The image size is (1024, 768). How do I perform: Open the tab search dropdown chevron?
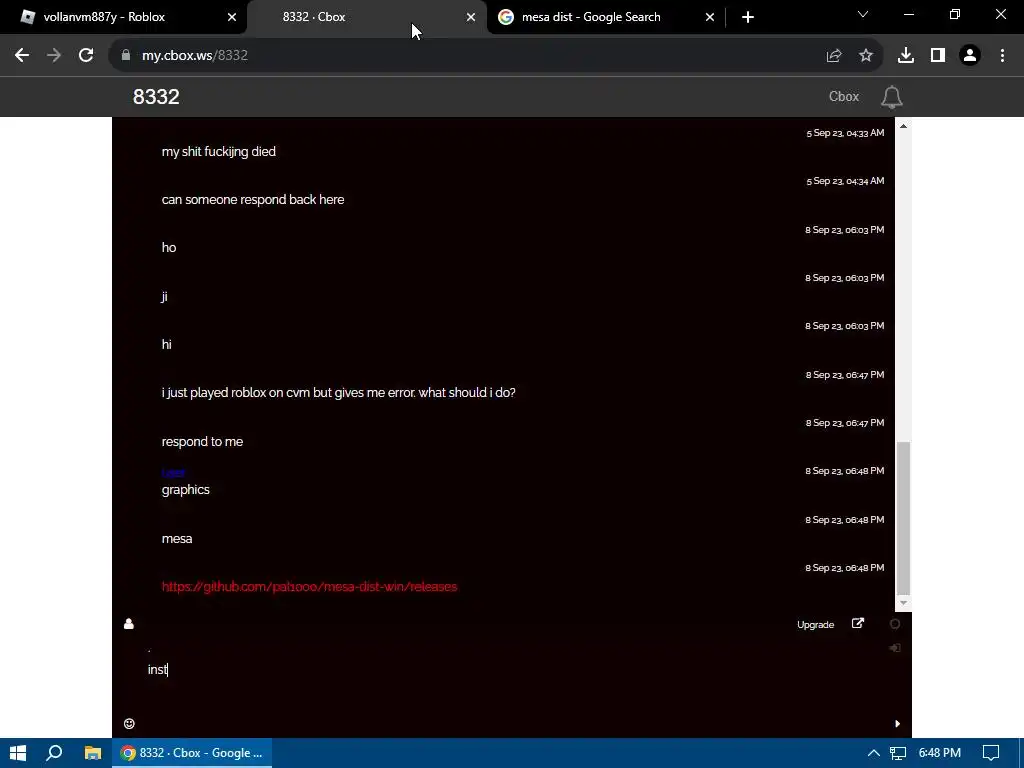[863, 14]
